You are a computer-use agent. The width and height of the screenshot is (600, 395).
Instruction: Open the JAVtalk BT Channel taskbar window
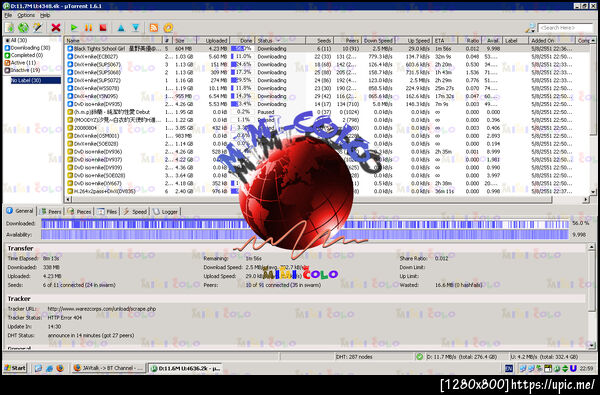[108, 368]
